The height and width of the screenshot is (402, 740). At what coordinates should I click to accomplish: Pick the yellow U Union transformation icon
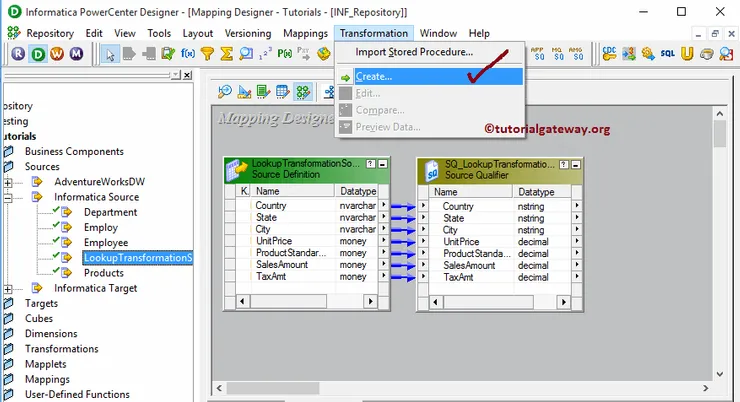pos(687,54)
